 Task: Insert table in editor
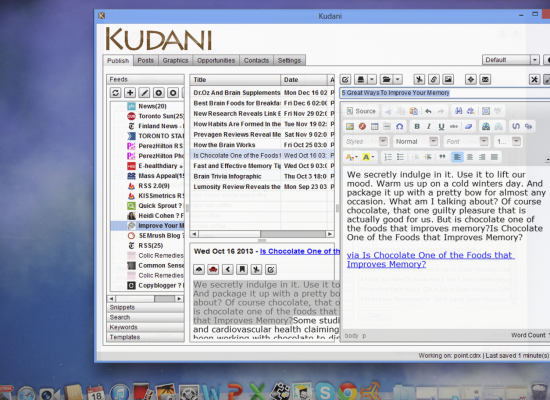pos(375,126)
